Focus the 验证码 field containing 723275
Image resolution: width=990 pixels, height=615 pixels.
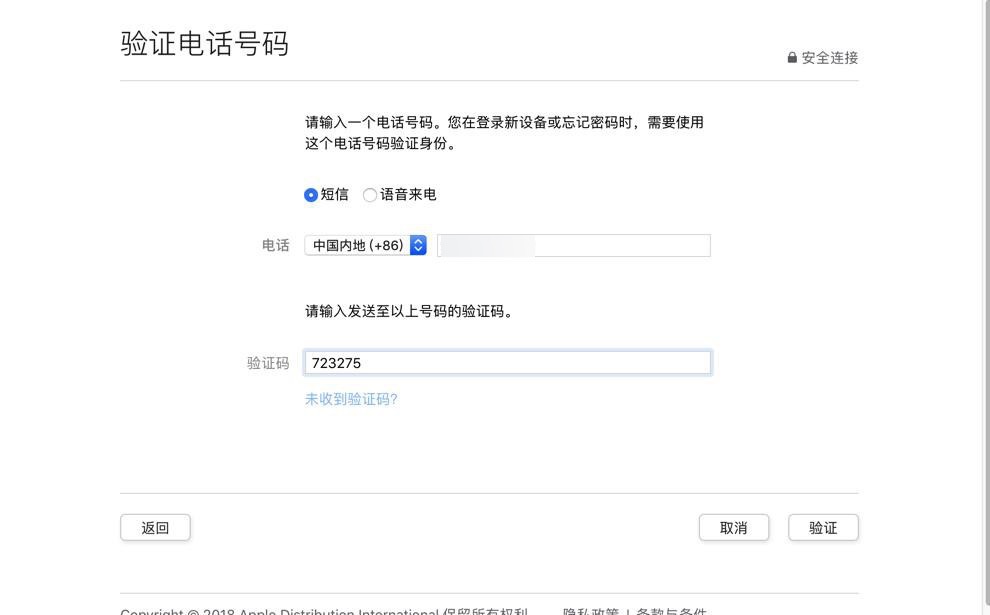tap(508, 363)
